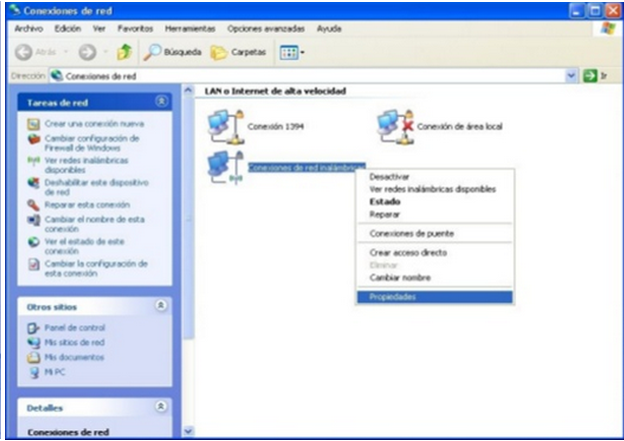This screenshot has height=441, width=624.
Task: Click the Panel de control icon
Action: (x=33, y=328)
